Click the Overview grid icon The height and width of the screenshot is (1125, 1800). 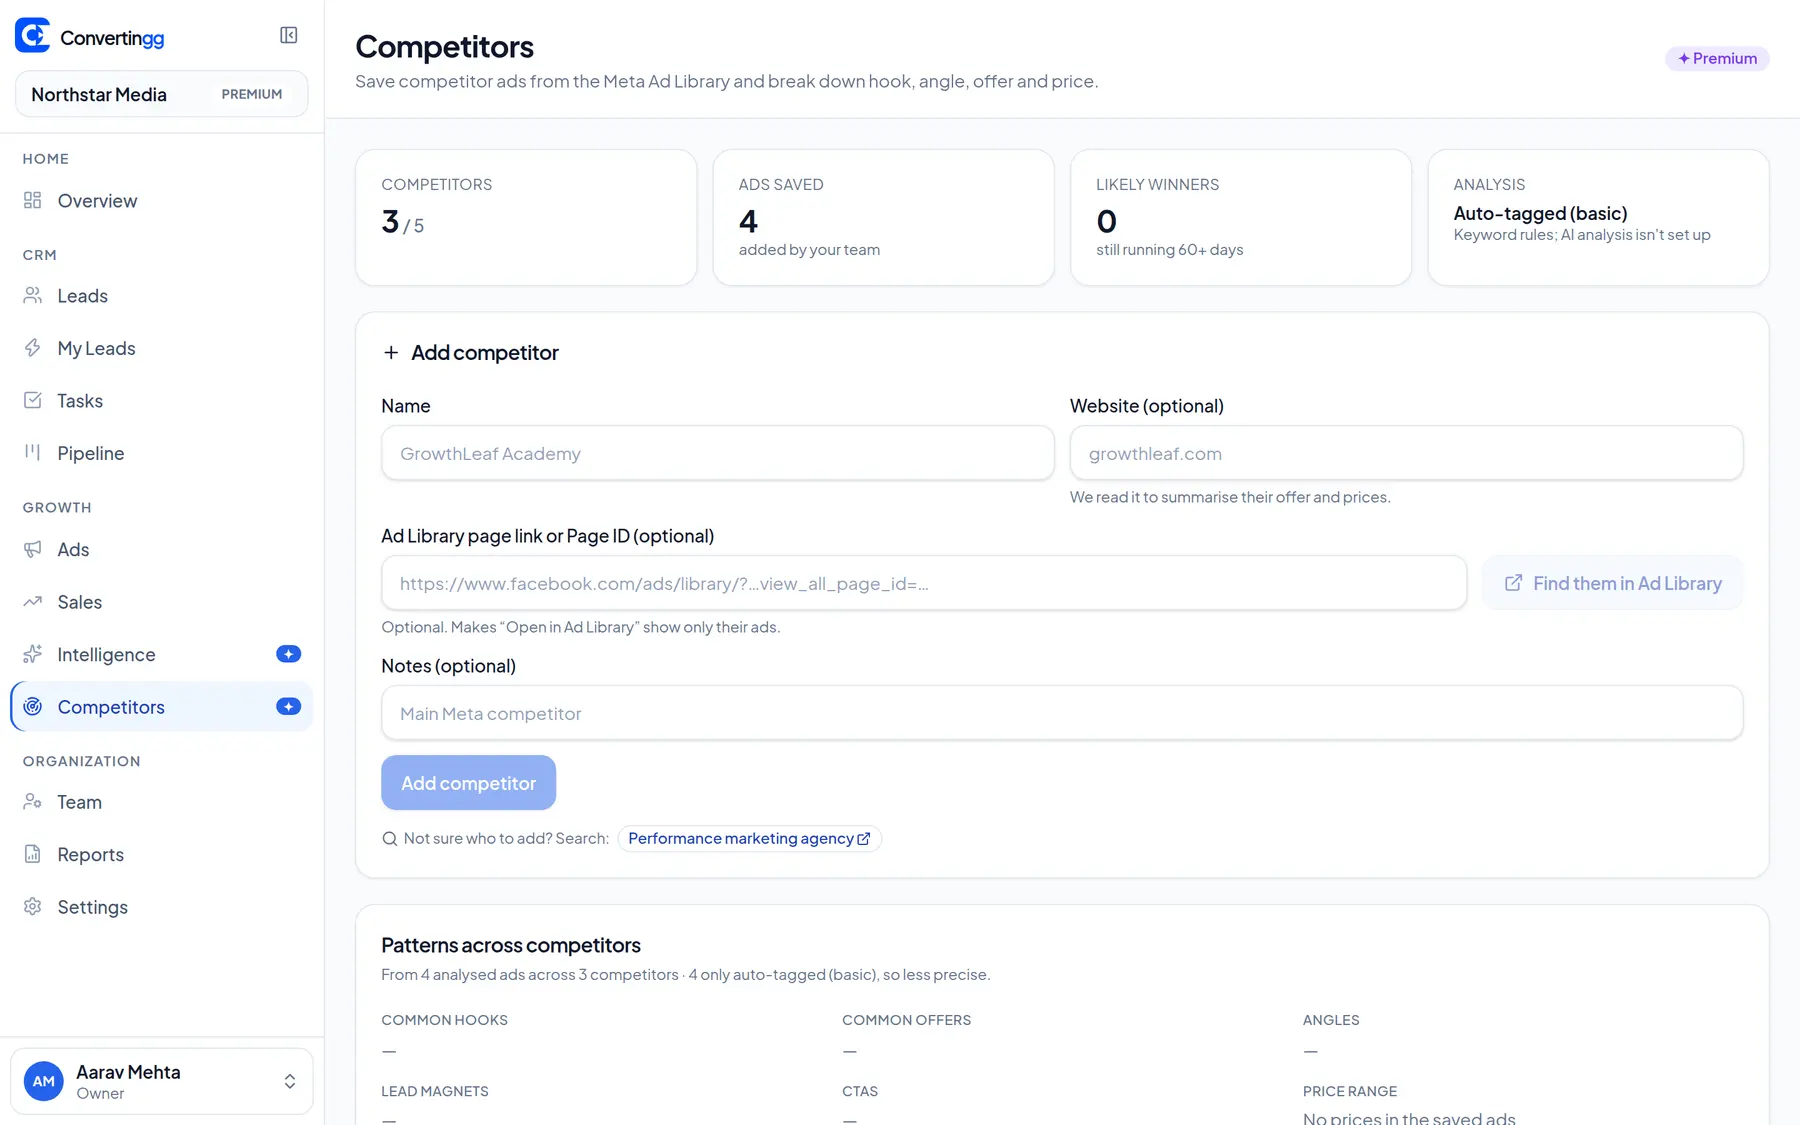[x=33, y=200]
